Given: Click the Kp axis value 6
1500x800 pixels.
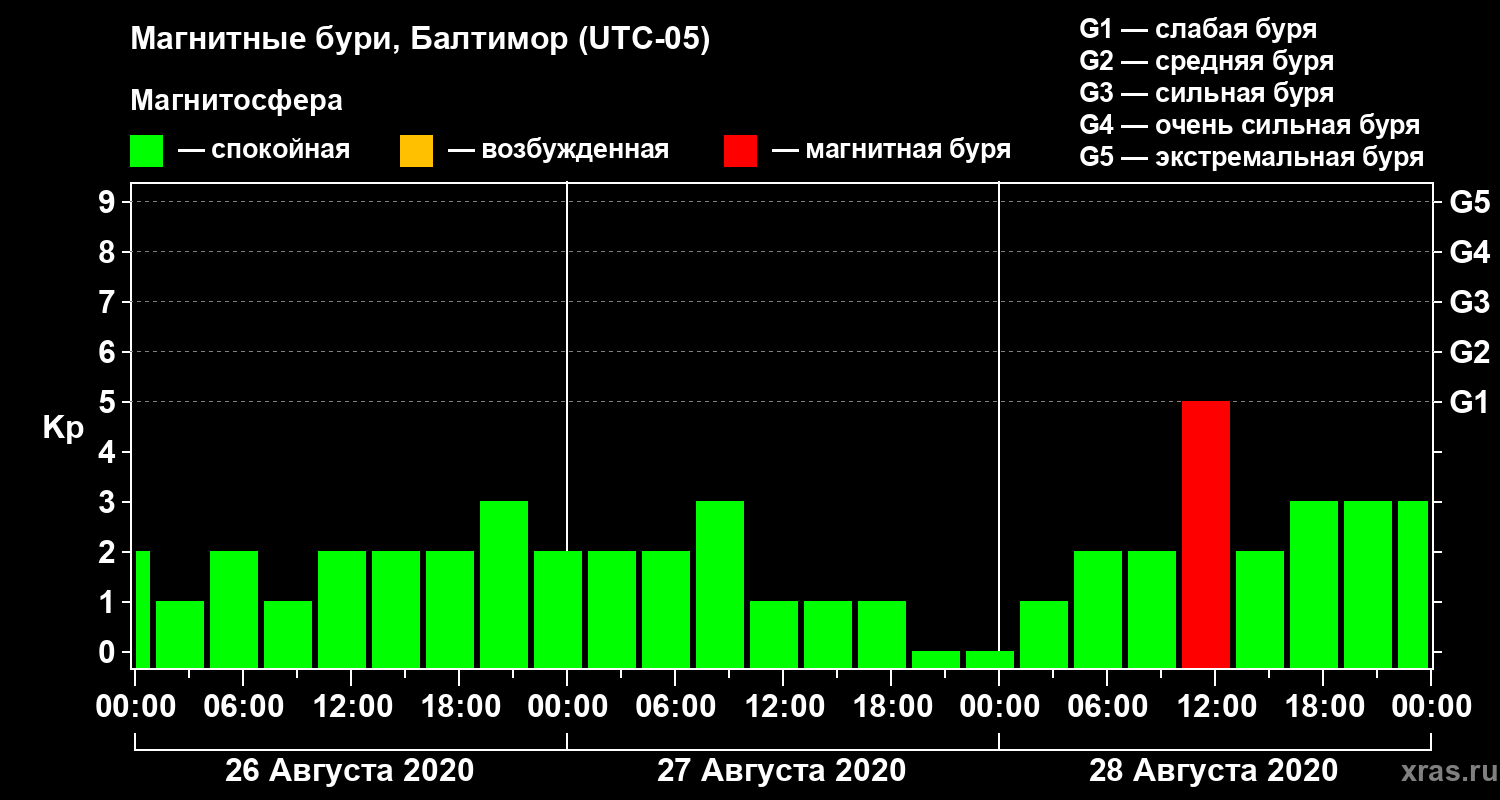Looking at the screenshot, I should tap(108, 352).
